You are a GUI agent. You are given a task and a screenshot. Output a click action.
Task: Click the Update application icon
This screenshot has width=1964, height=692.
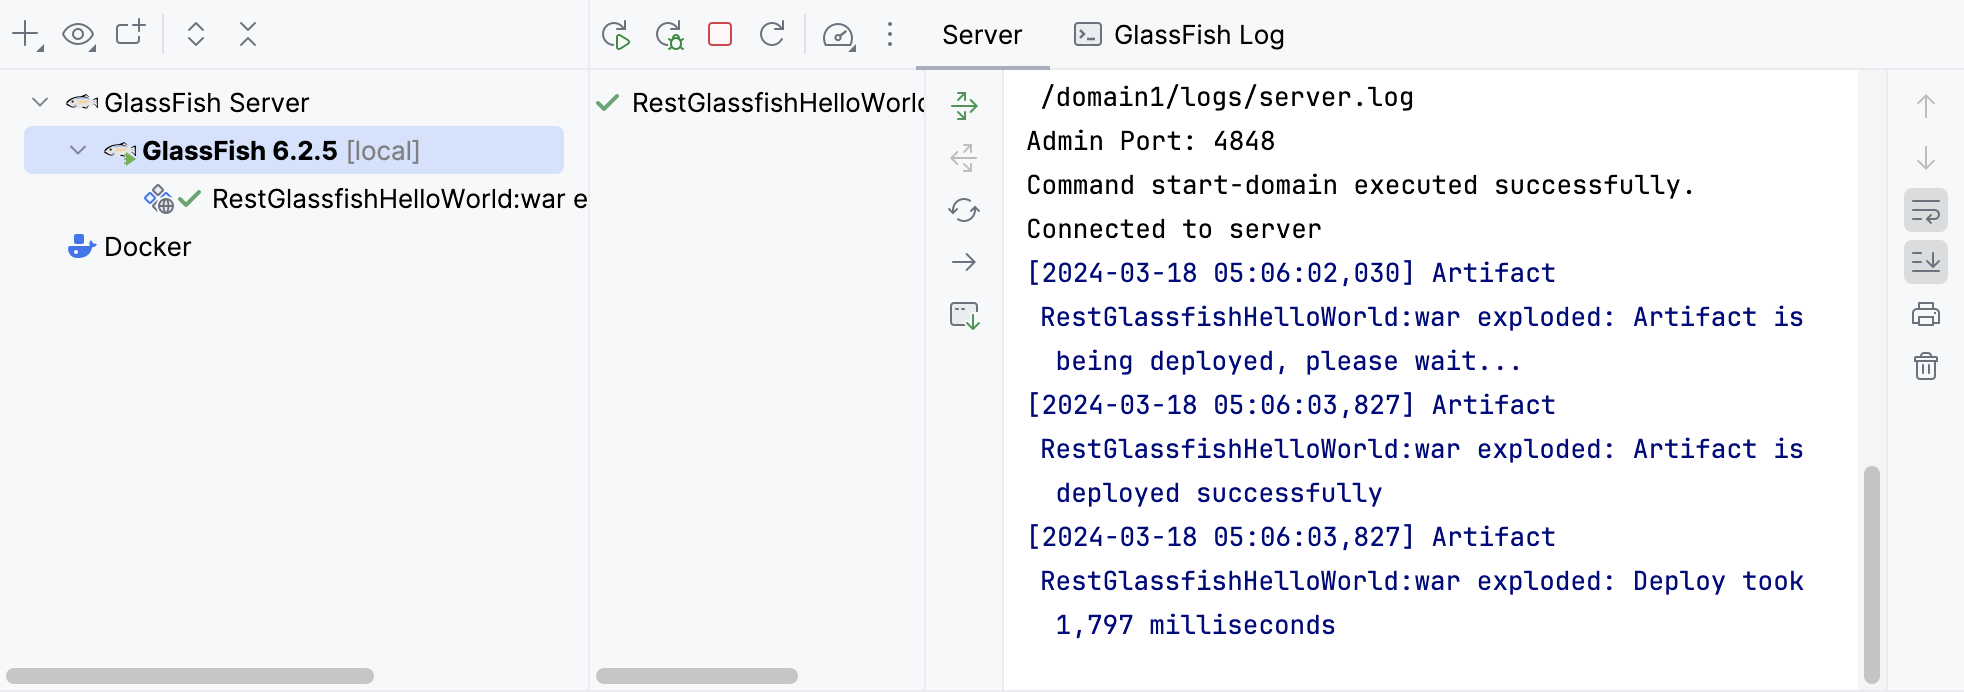(772, 35)
